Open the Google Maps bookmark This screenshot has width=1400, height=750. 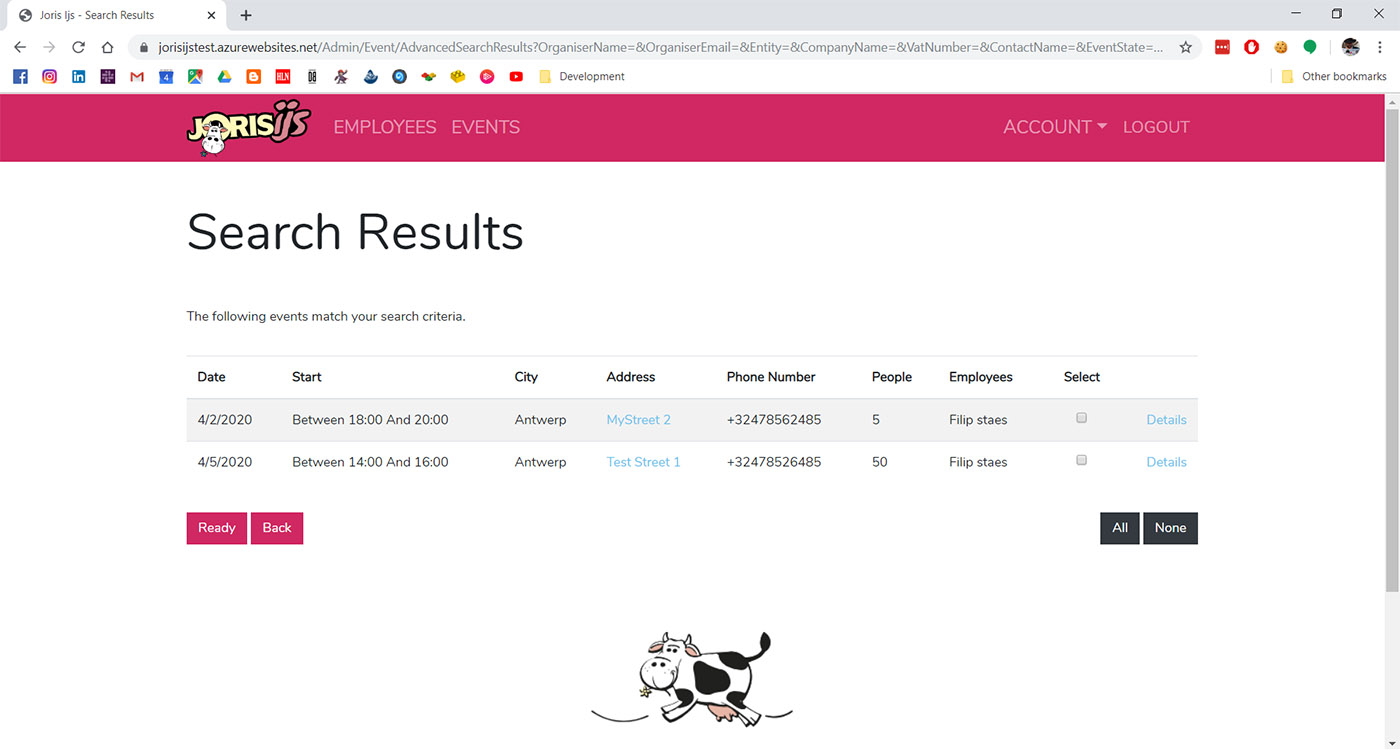pyautogui.click(x=195, y=76)
